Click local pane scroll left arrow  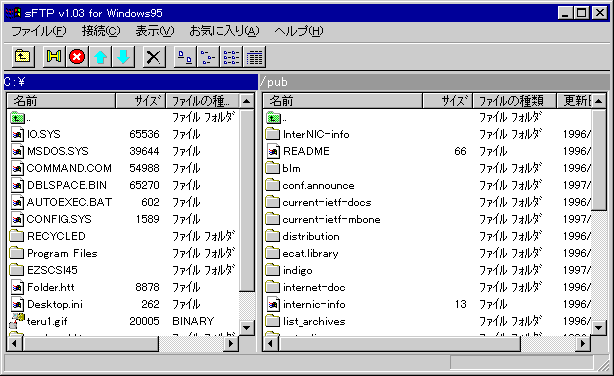[14, 344]
